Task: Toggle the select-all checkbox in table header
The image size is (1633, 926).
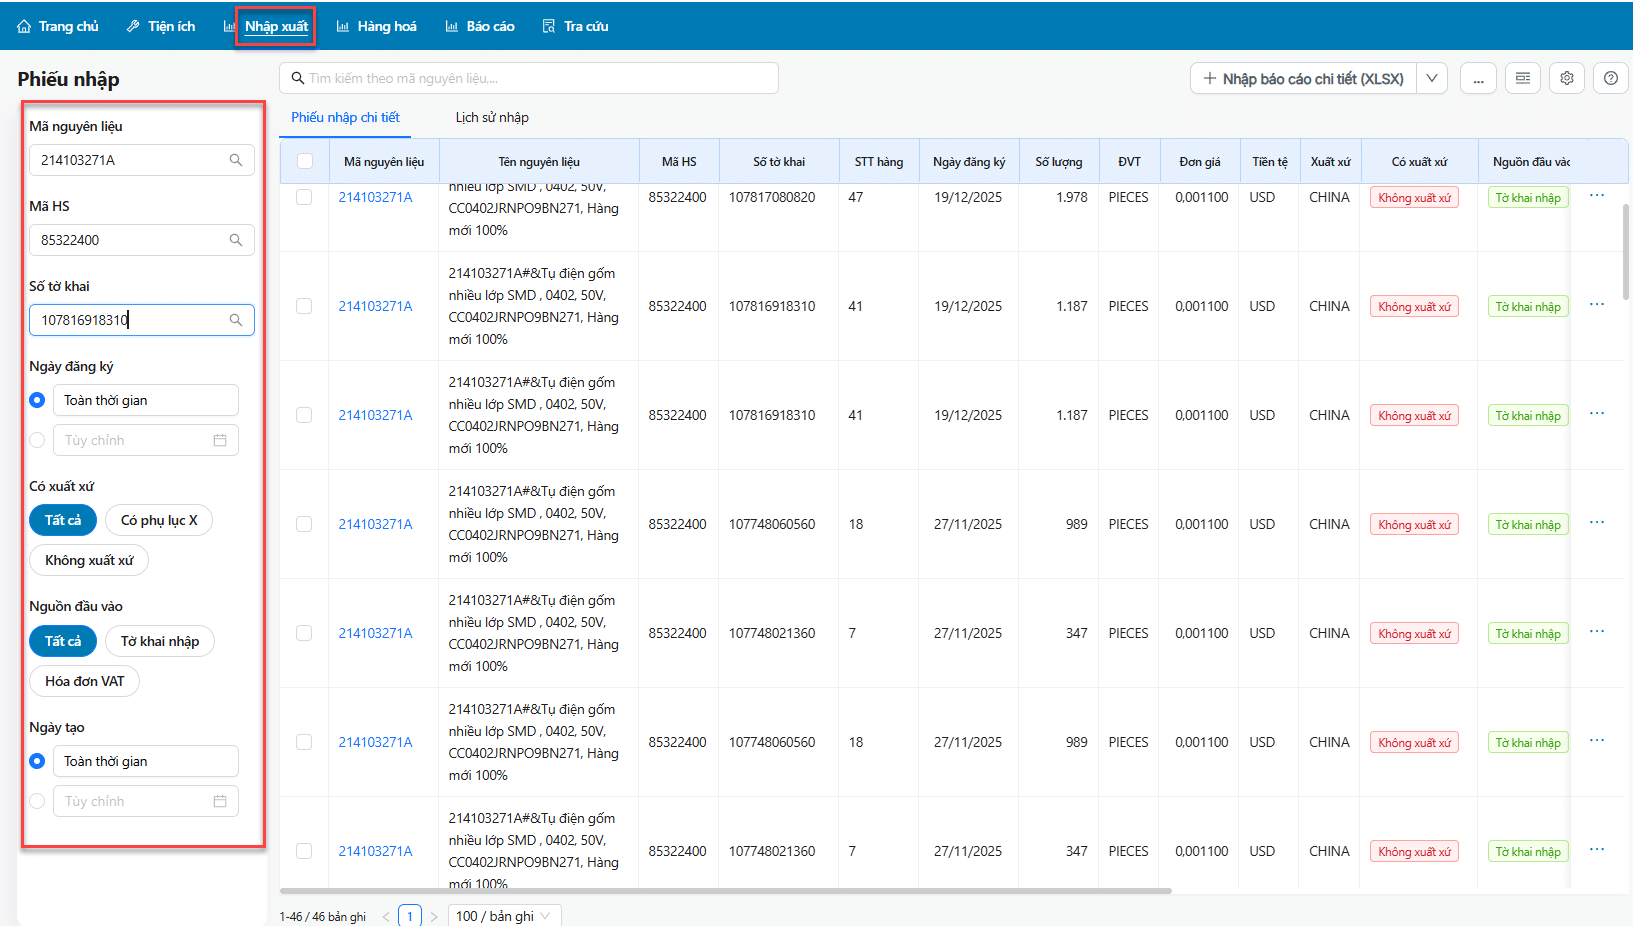Action: click(x=305, y=161)
